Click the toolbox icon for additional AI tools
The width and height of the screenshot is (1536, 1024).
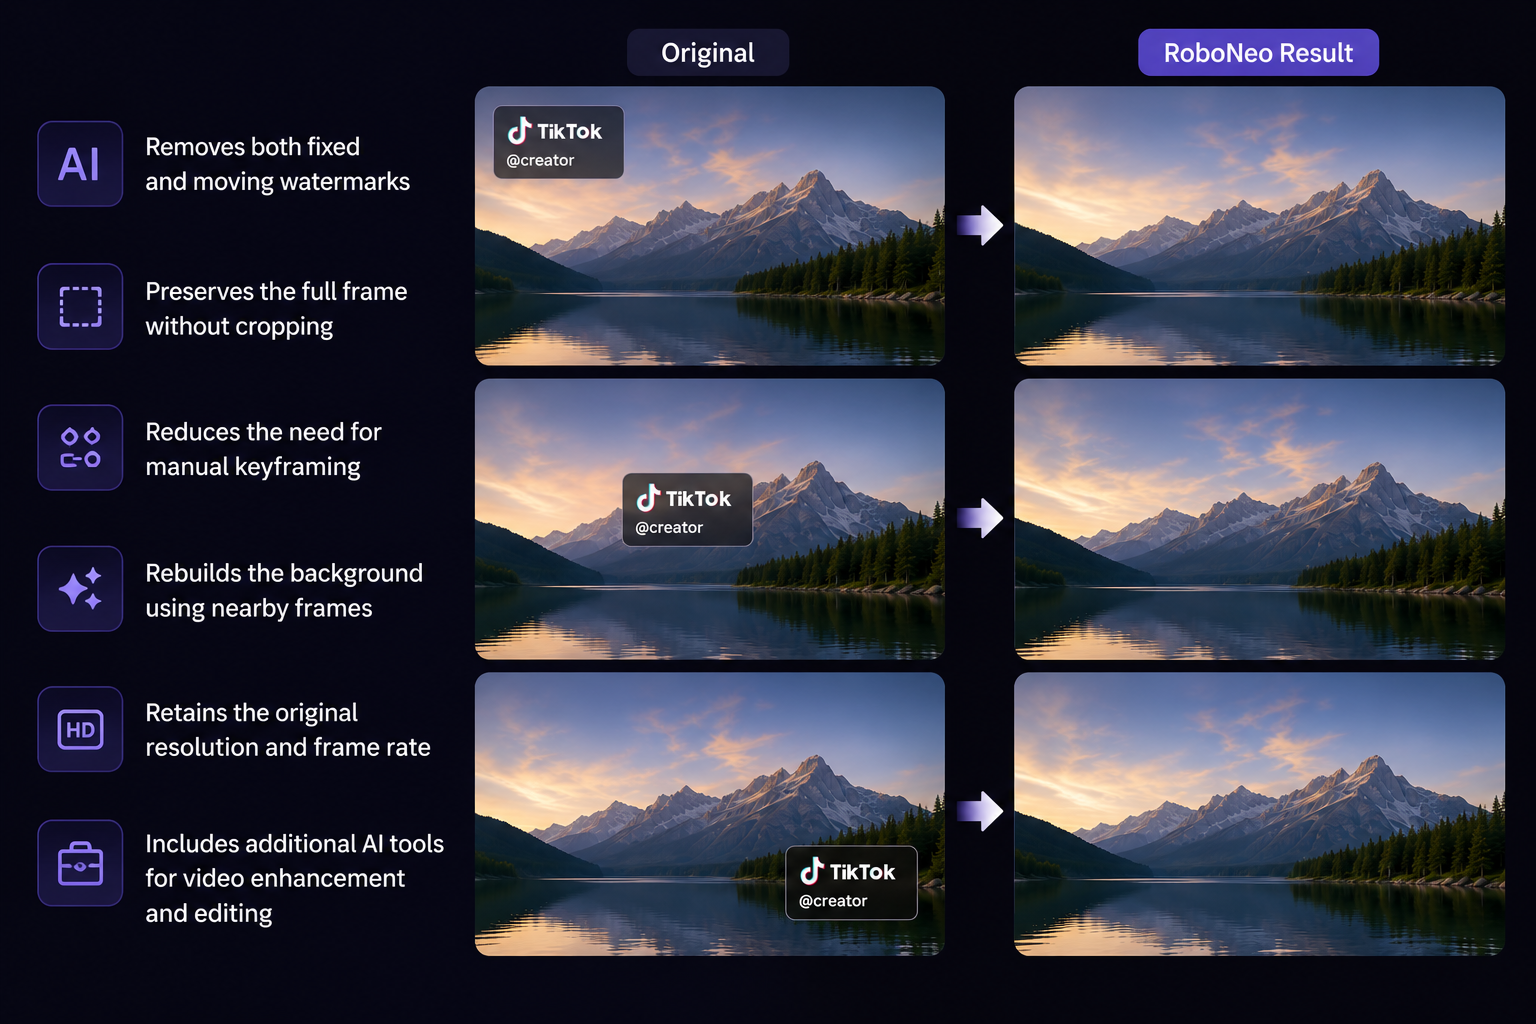80,863
